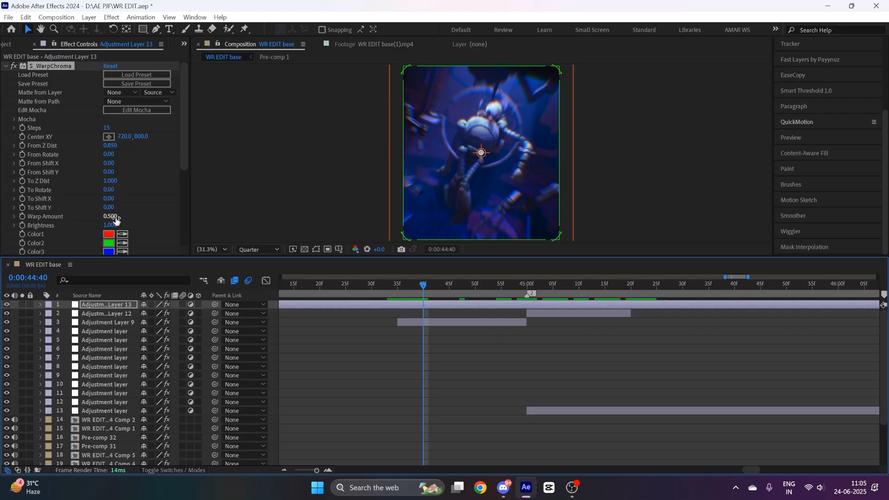
Task: Select the Rectangle shape tool
Action: [143, 29]
